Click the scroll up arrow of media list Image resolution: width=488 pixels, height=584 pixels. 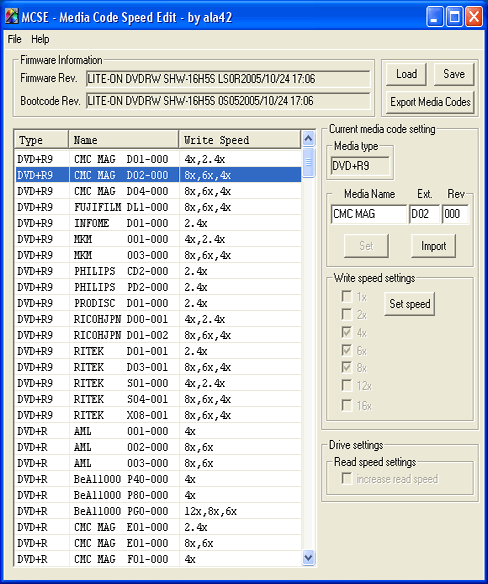(308, 139)
